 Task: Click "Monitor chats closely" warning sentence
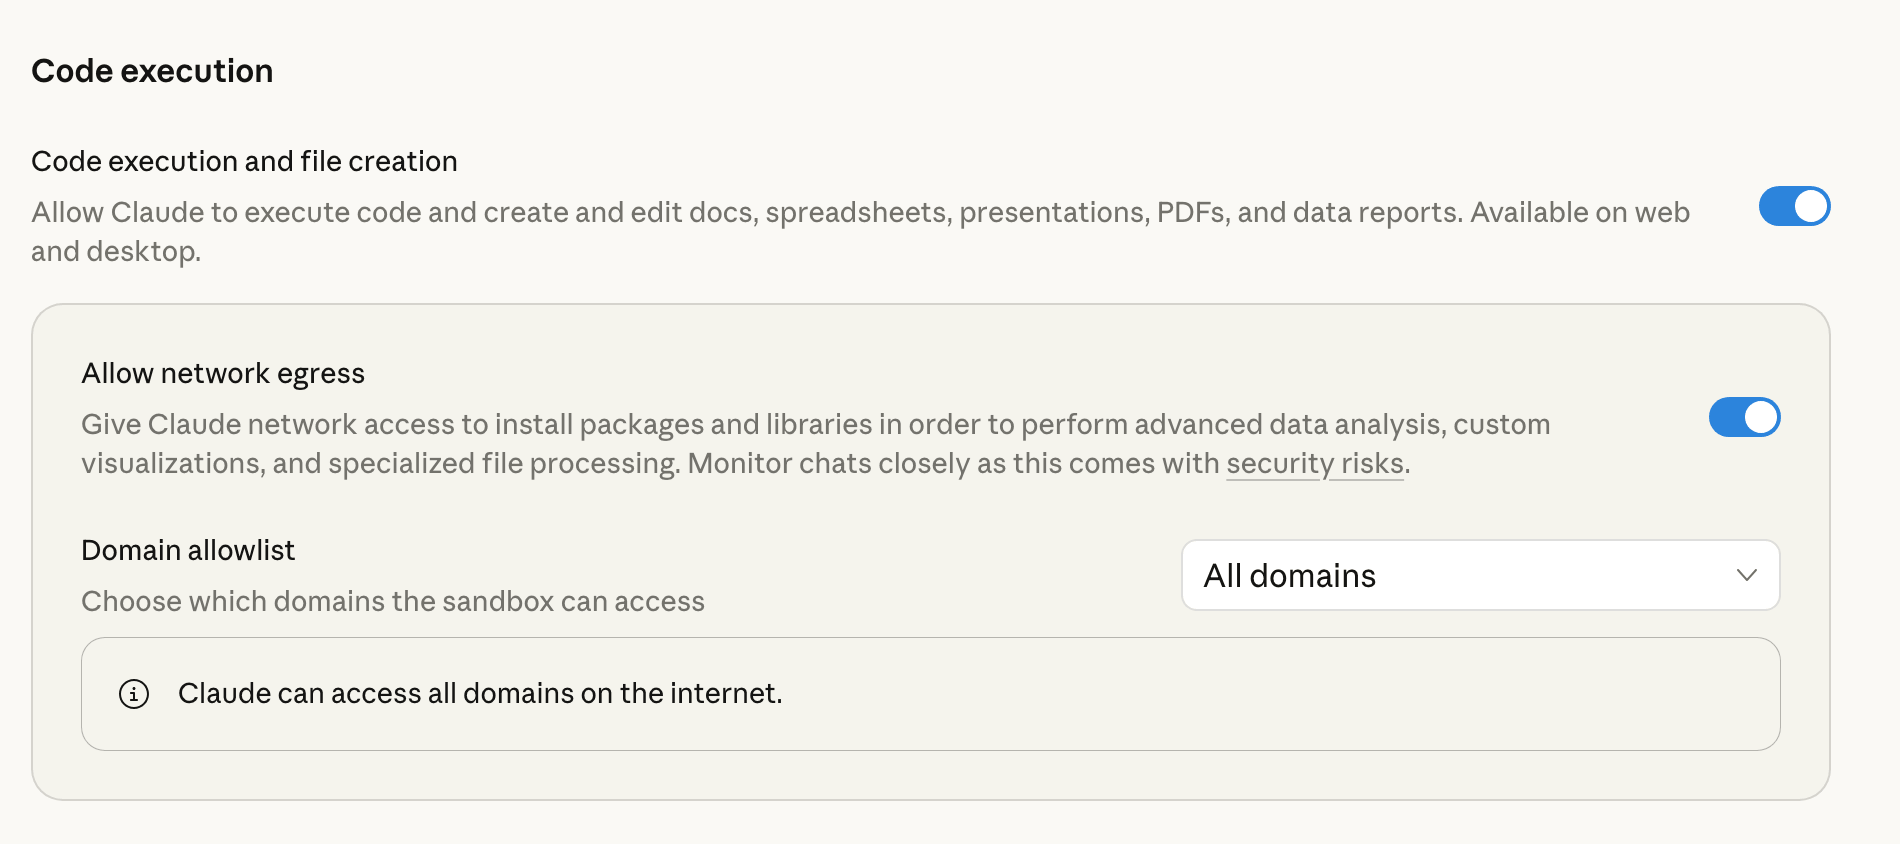pyautogui.click(x=950, y=464)
